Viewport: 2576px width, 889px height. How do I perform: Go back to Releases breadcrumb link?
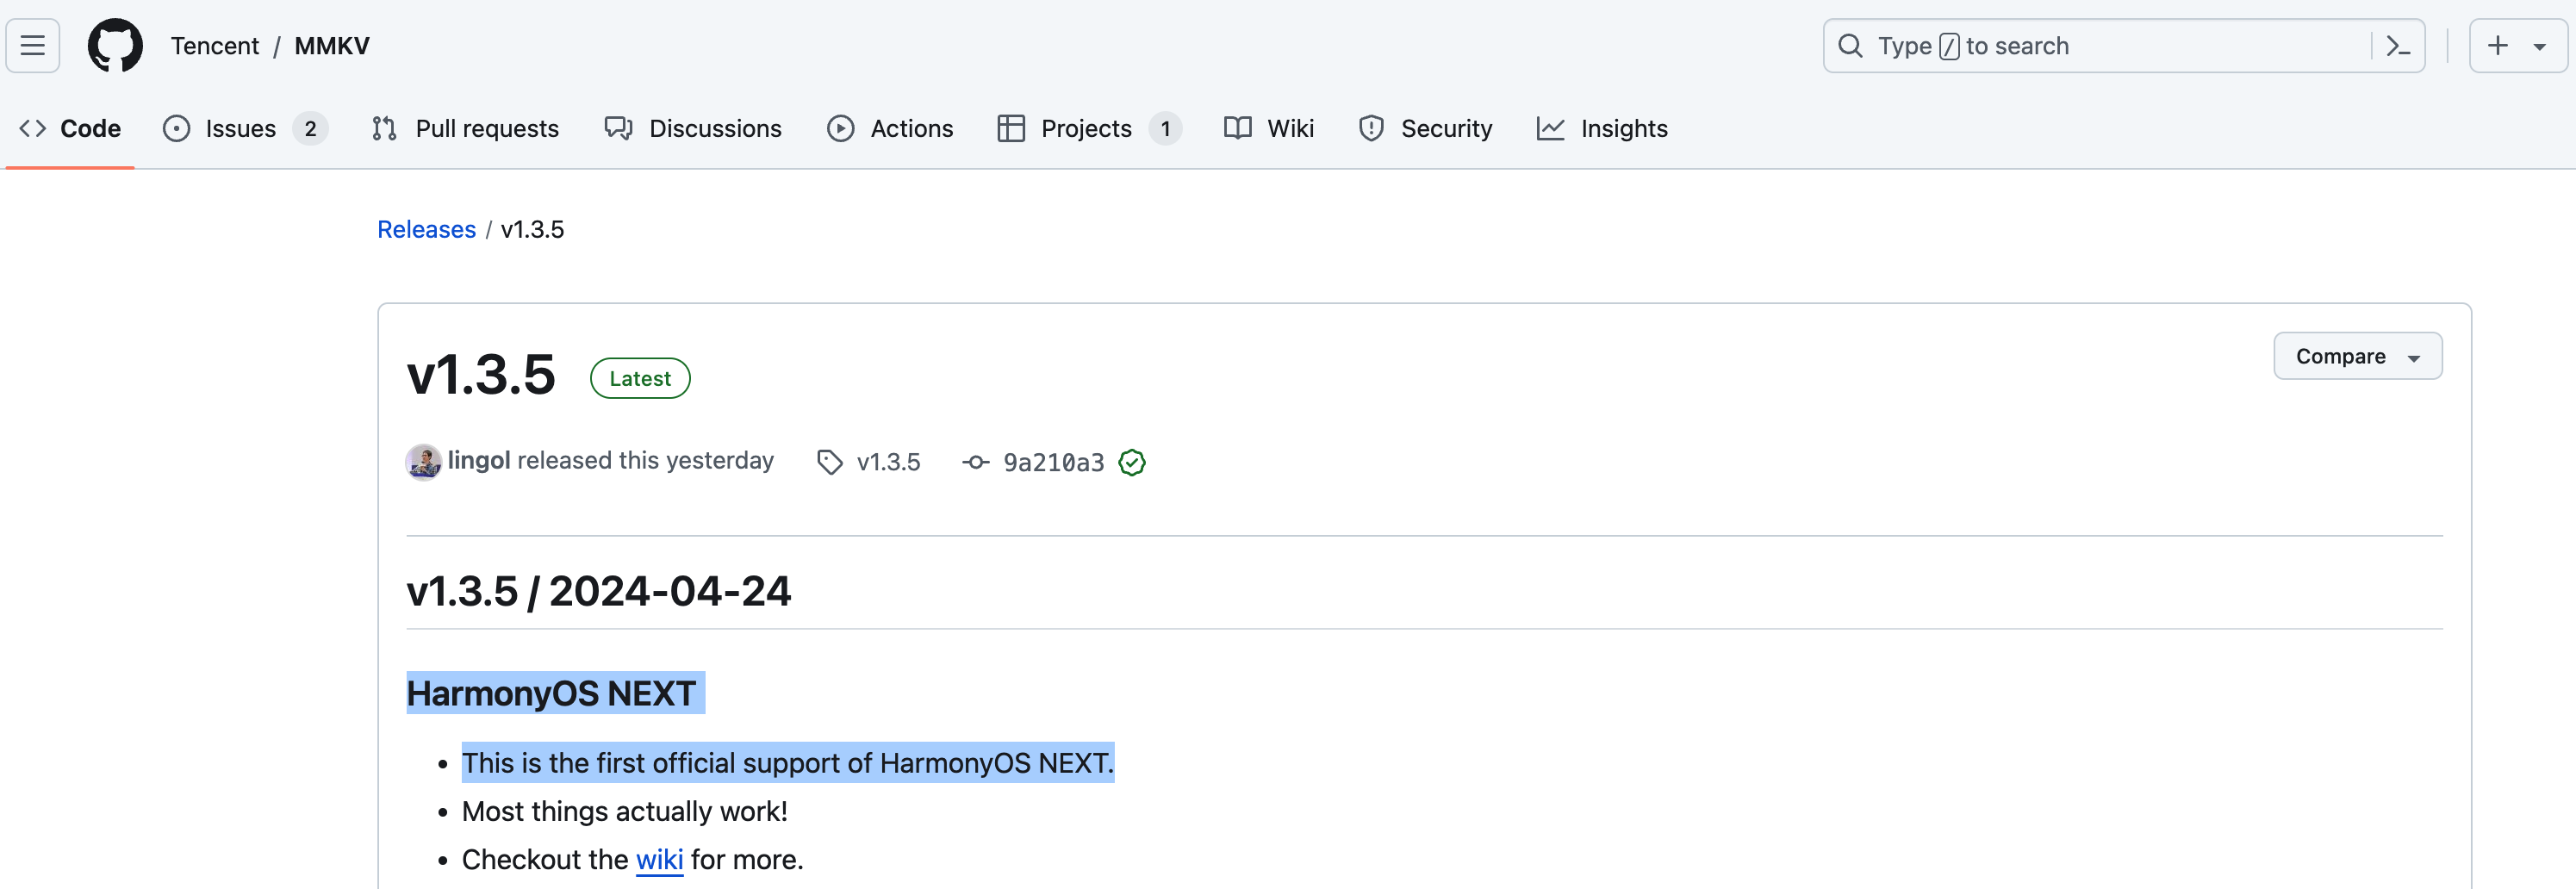426,230
